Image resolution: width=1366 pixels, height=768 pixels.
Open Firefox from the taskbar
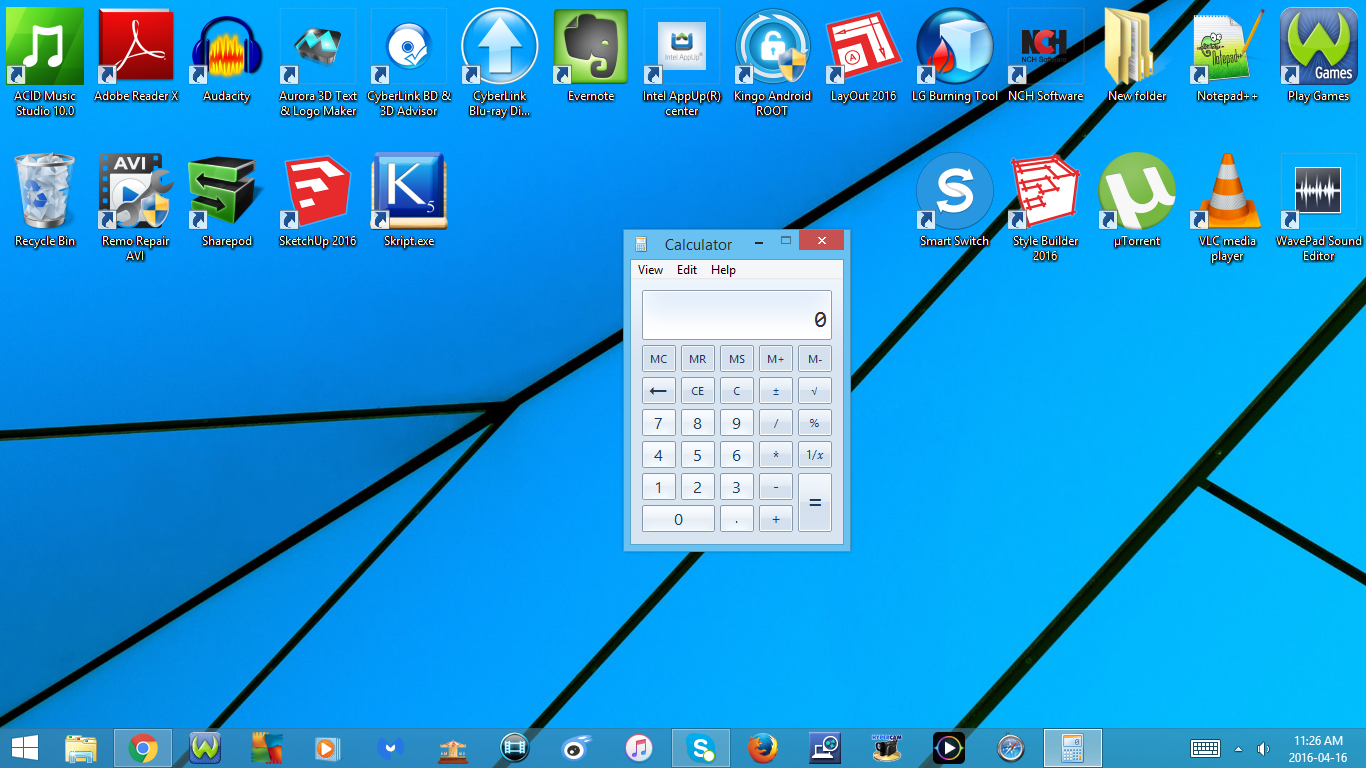(x=763, y=747)
